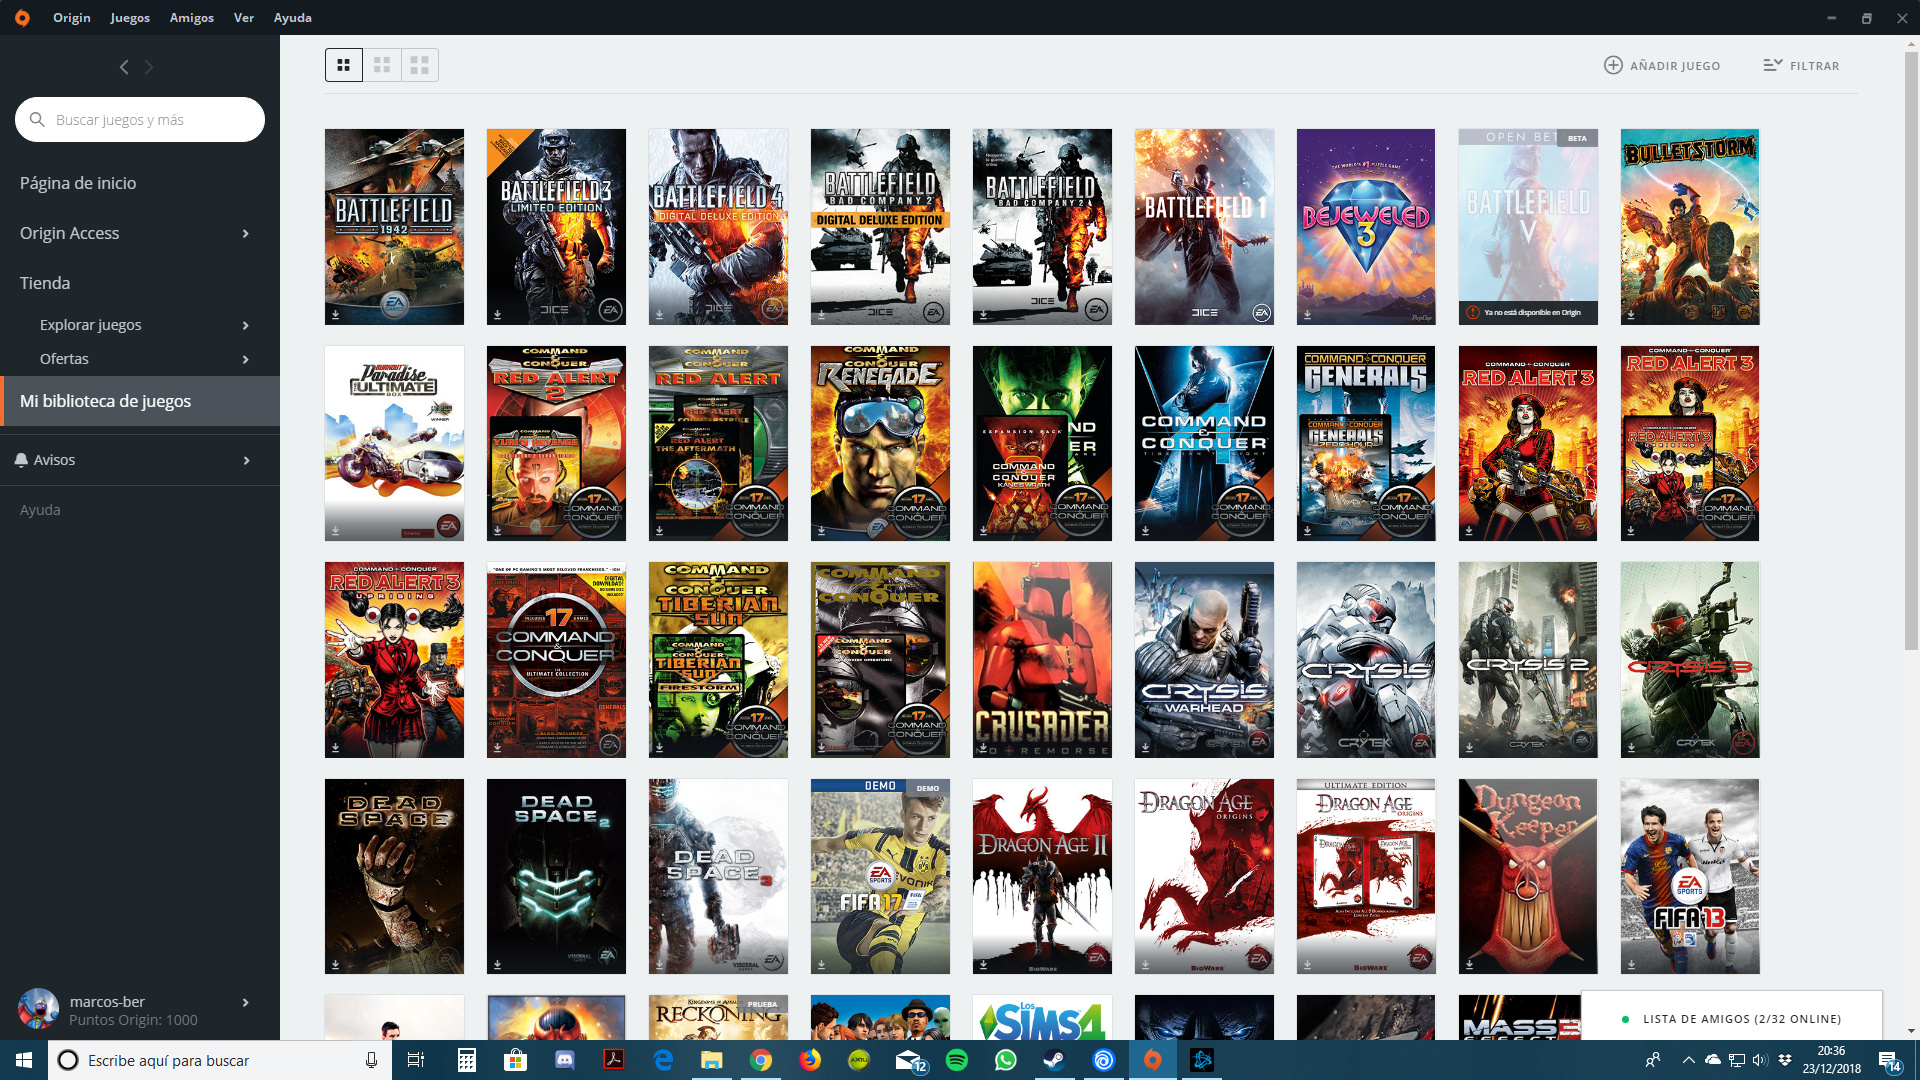This screenshot has height=1080, width=1920.
Task: Click the taskbar volume icon
Action: point(1759,1060)
